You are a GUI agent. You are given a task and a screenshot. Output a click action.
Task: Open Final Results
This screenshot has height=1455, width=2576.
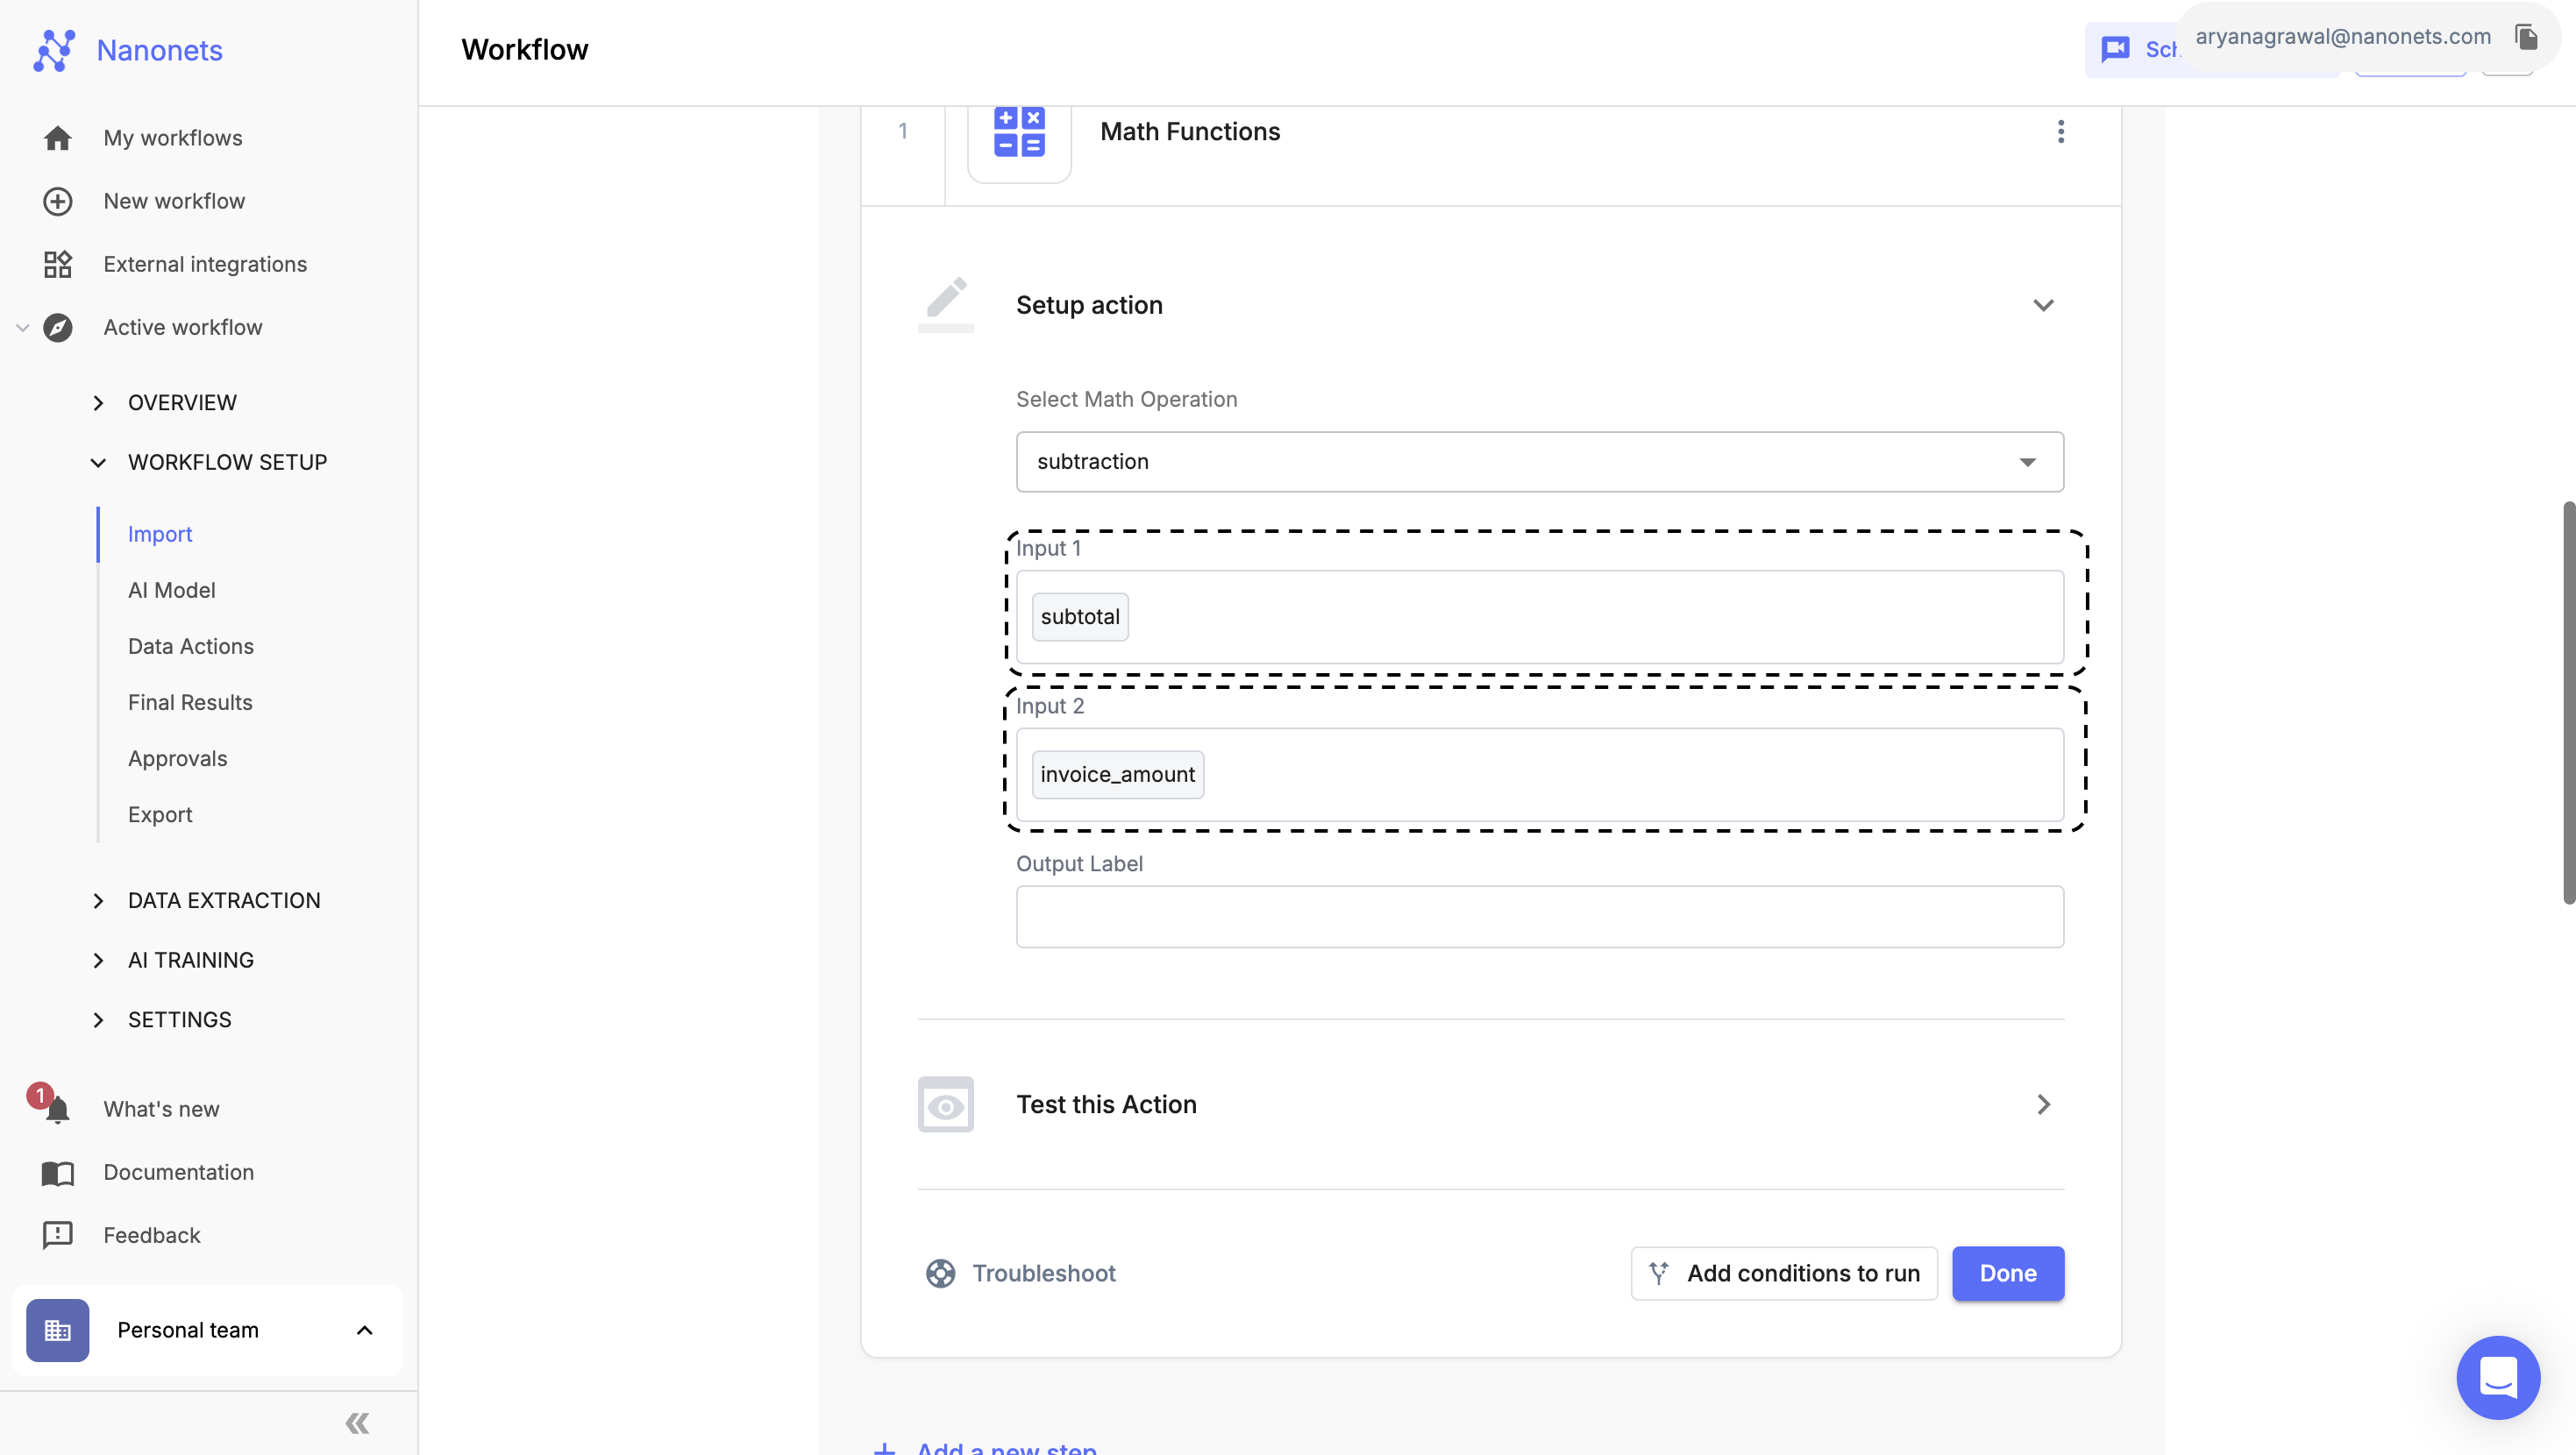190,702
